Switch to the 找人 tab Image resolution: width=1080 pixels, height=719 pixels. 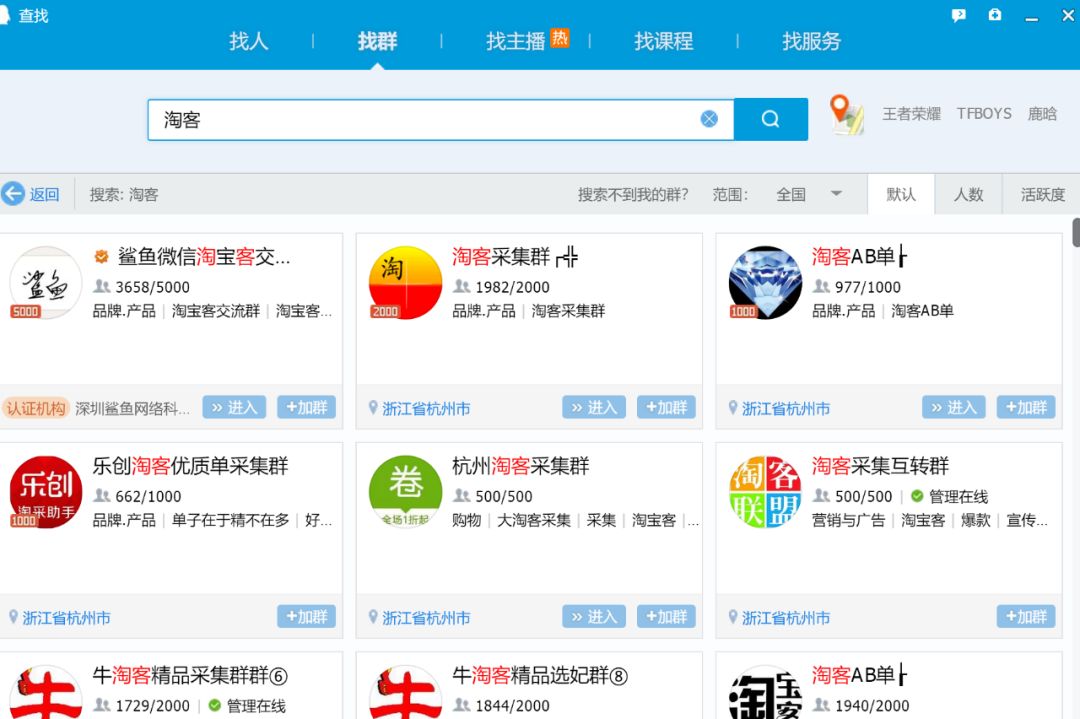(x=248, y=42)
